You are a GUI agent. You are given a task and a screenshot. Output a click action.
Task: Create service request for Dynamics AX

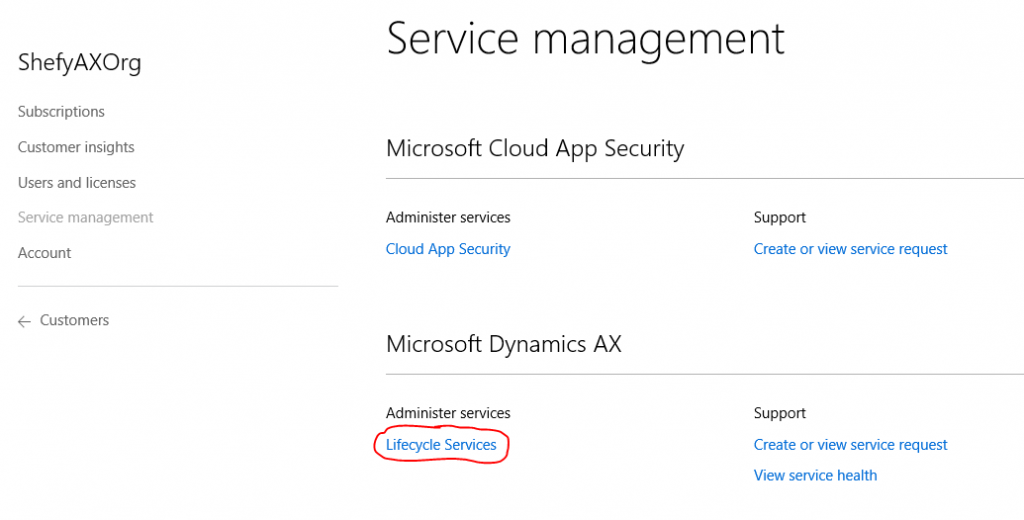[850, 445]
